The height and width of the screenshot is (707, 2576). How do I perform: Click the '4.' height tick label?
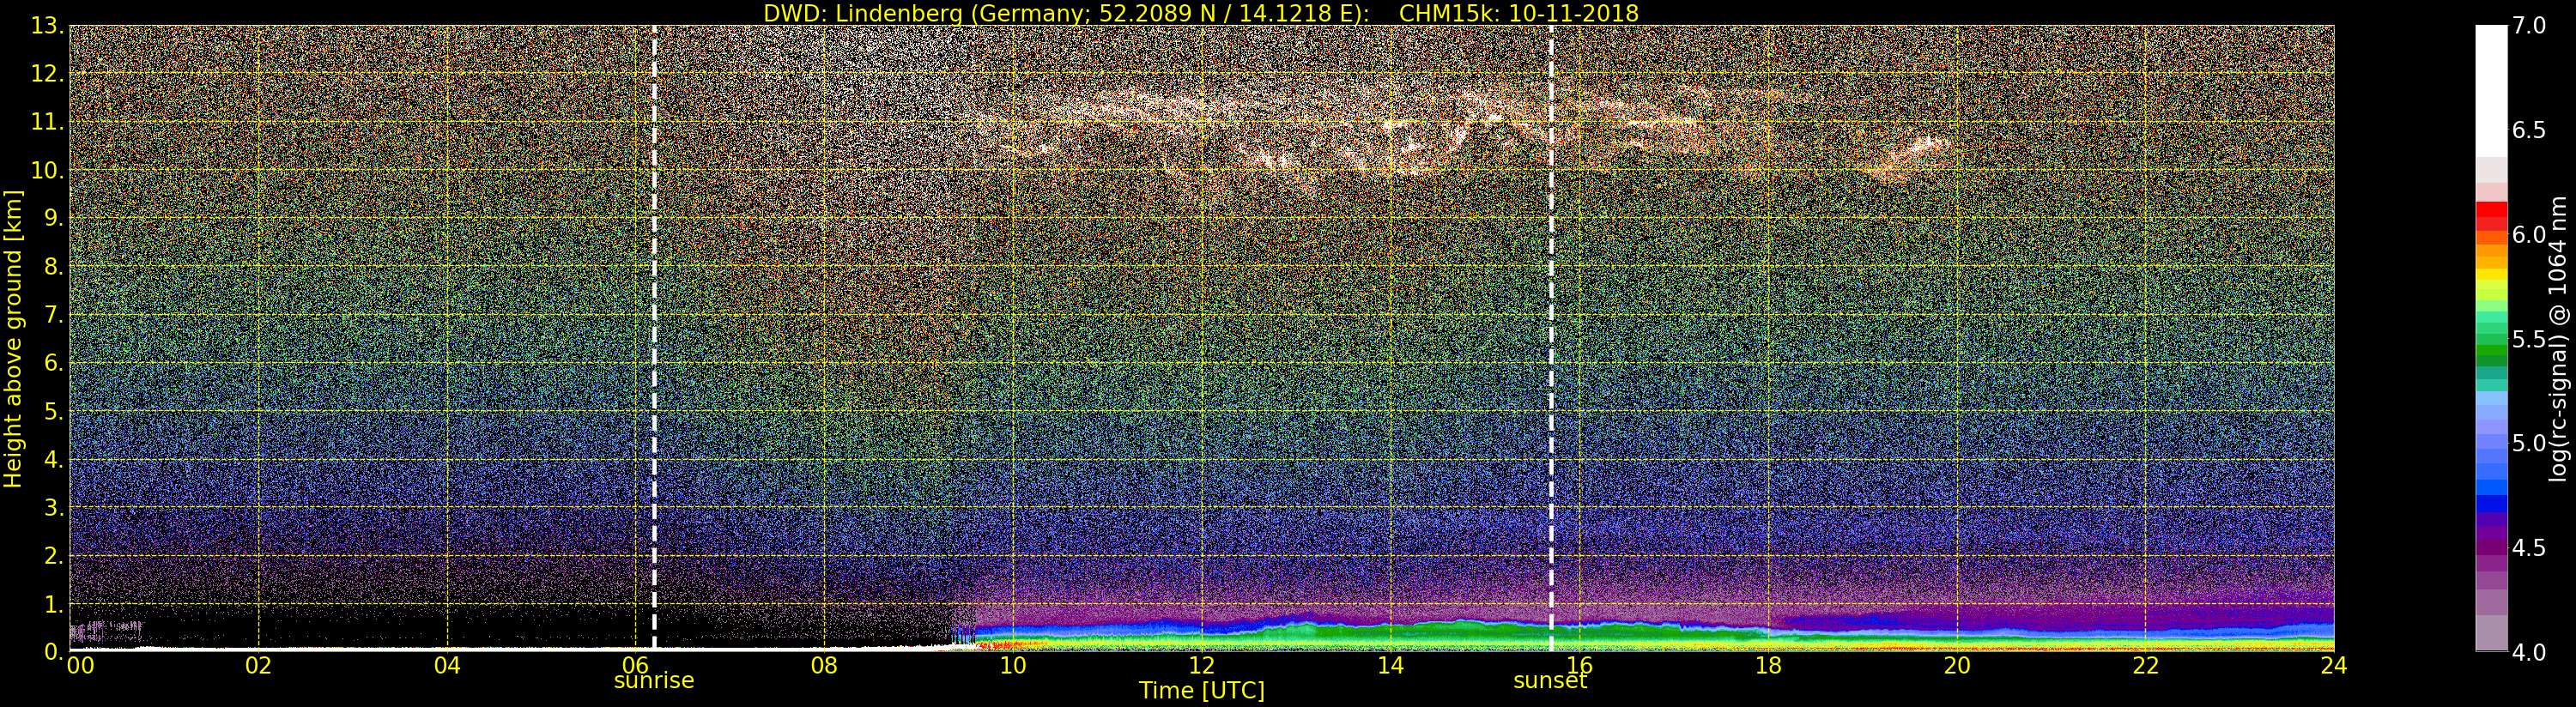pos(53,459)
